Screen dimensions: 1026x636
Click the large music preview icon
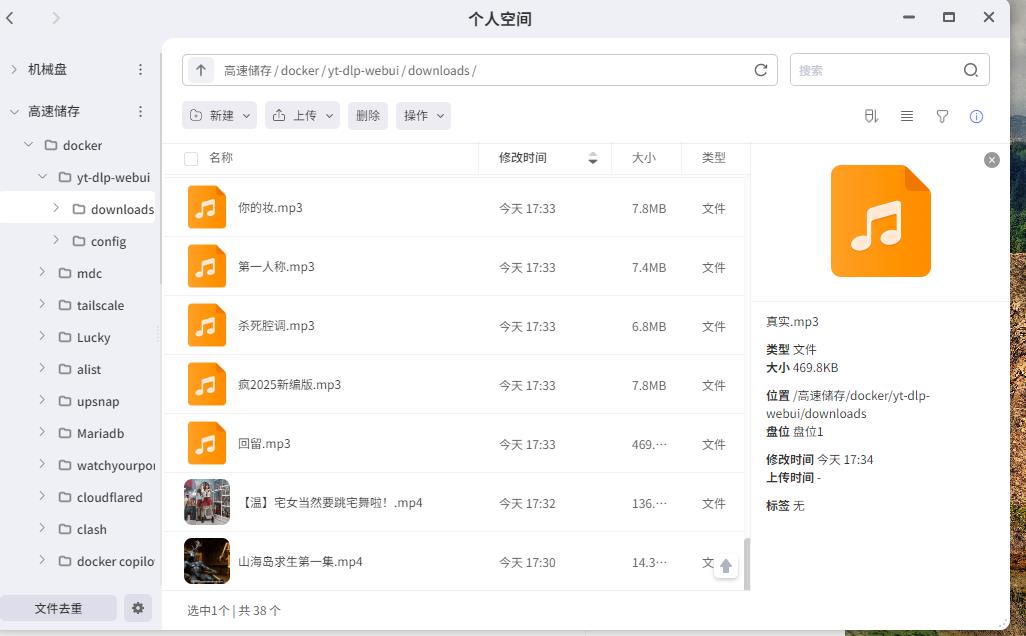point(881,221)
